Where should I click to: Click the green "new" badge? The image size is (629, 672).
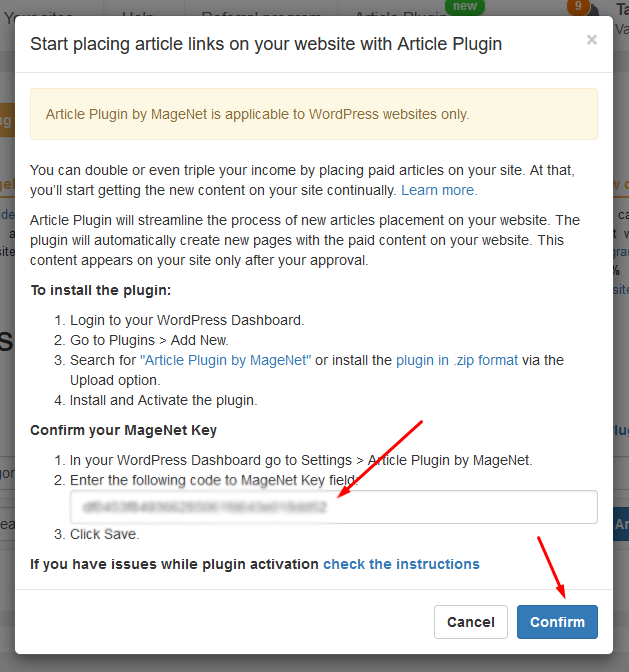click(465, 6)
